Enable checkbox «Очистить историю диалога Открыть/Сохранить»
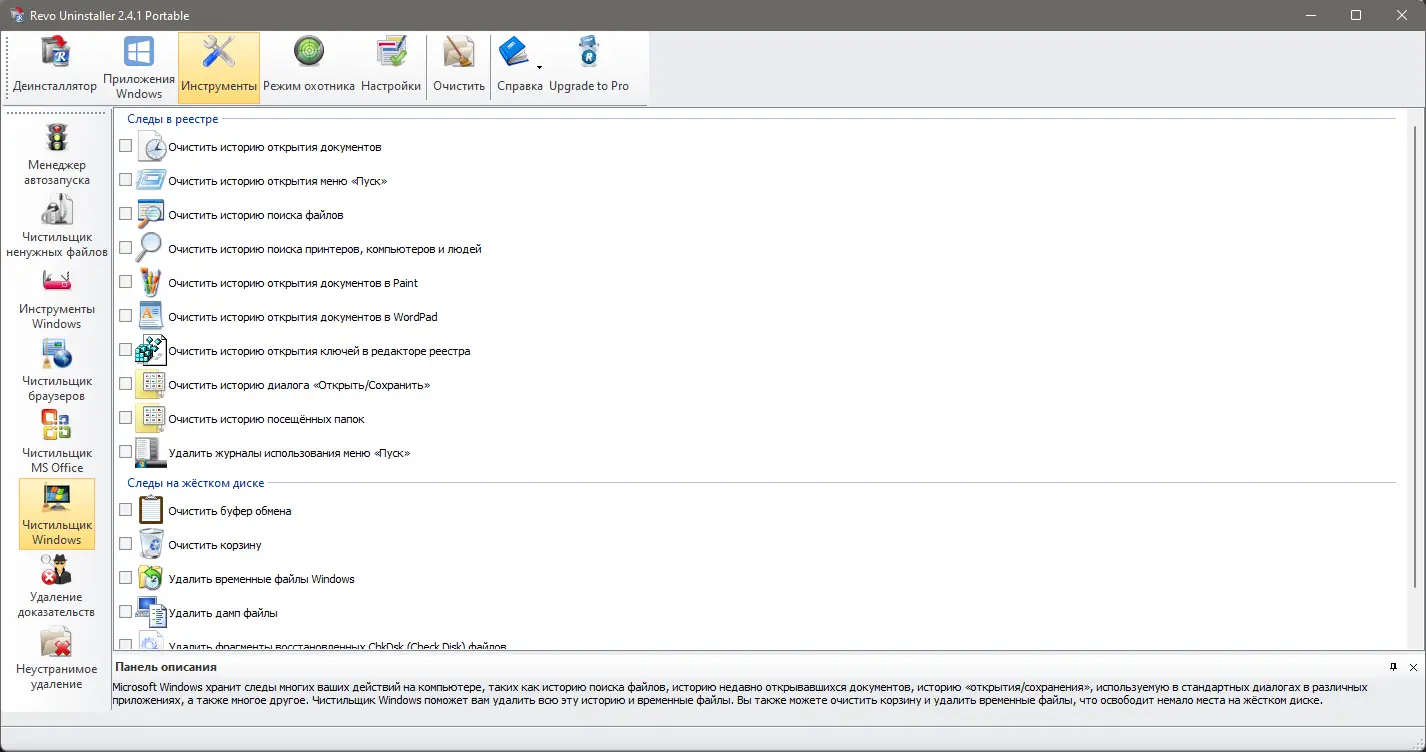The width and height of the screenshot is (1426, 752). [125, 384]
